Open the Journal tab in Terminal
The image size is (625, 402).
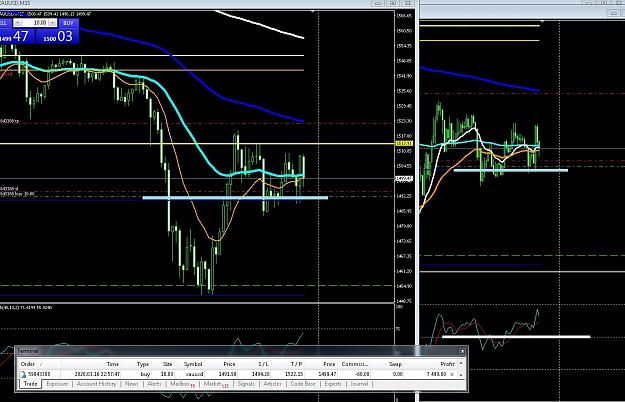click(359, 384)
